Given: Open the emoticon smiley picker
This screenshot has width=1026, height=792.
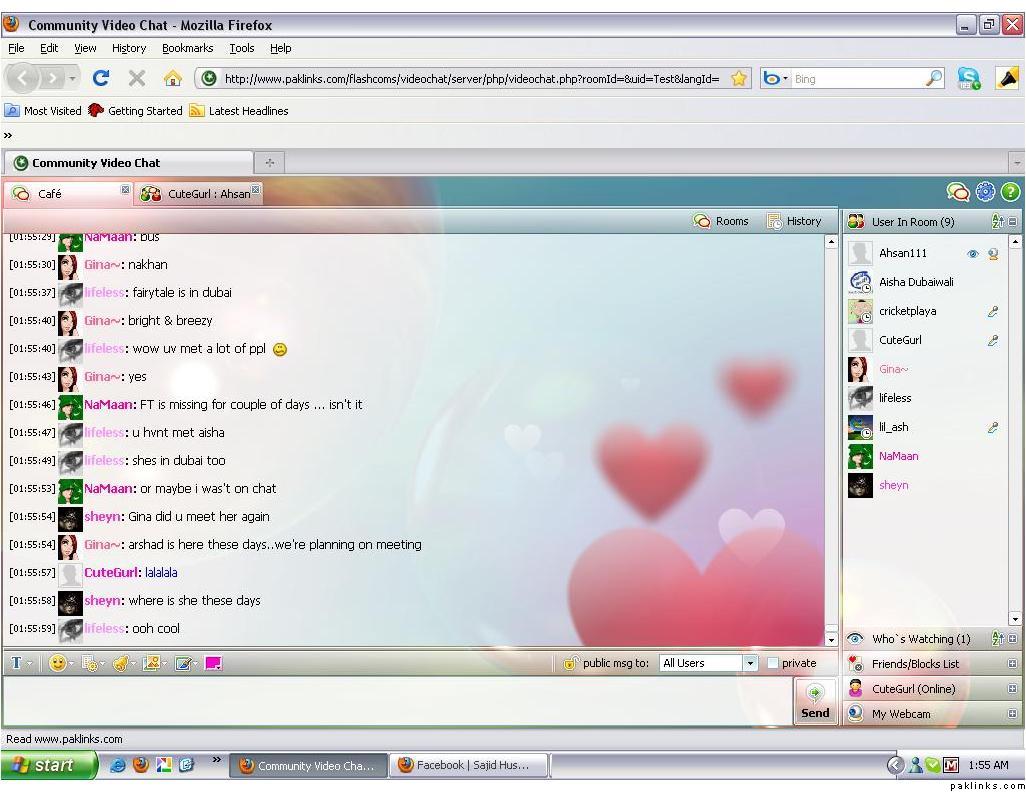Looking at the screenshot, I should click(x=58, y=663).
